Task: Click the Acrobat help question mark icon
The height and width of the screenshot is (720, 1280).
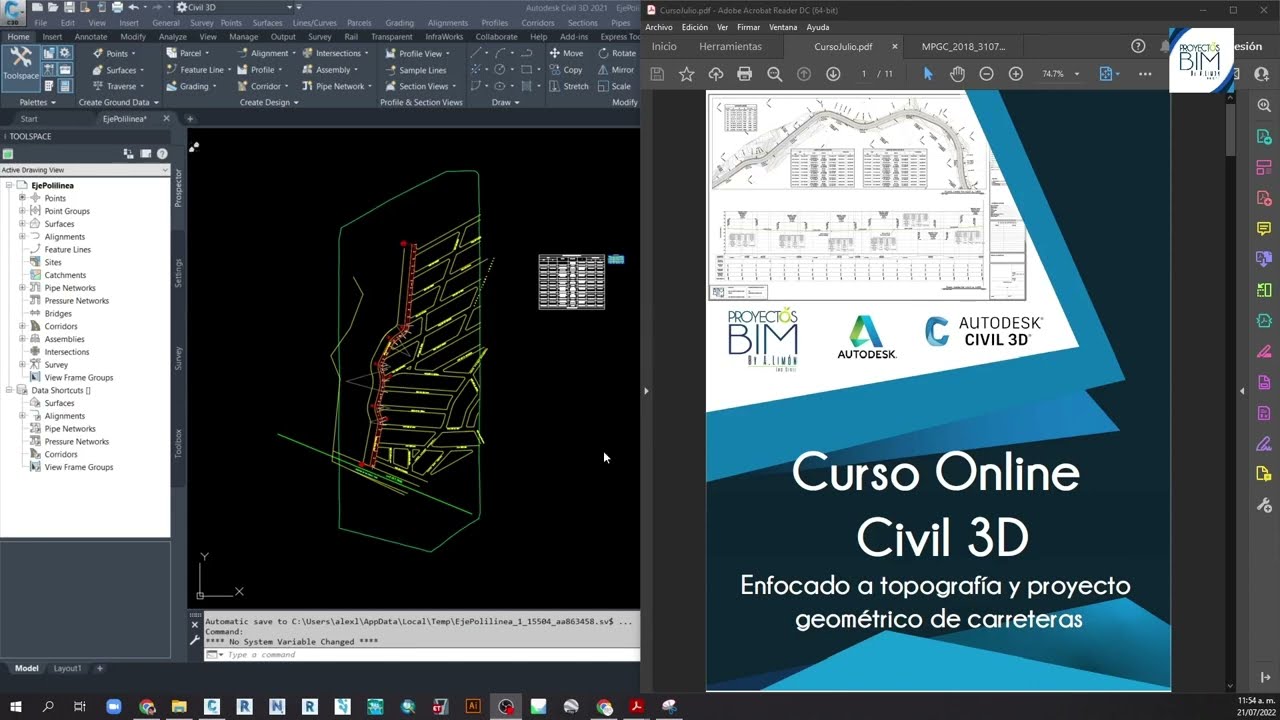Action: point(1138,46)
